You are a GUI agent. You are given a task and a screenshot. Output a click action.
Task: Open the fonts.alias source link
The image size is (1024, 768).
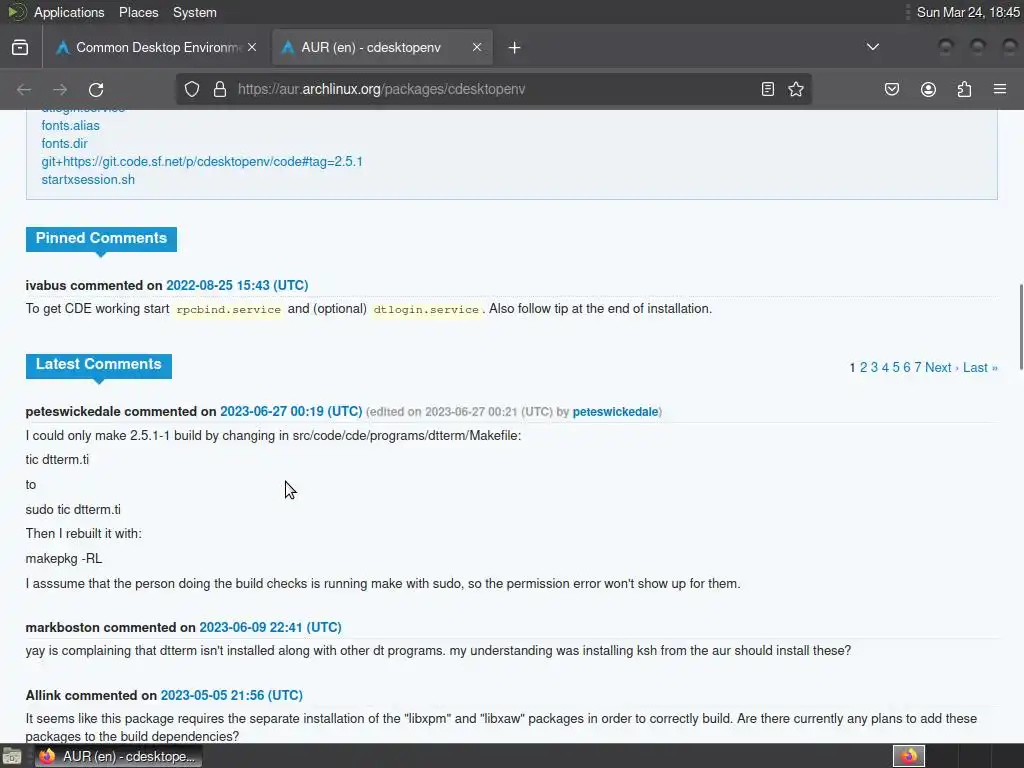(71, 125)
